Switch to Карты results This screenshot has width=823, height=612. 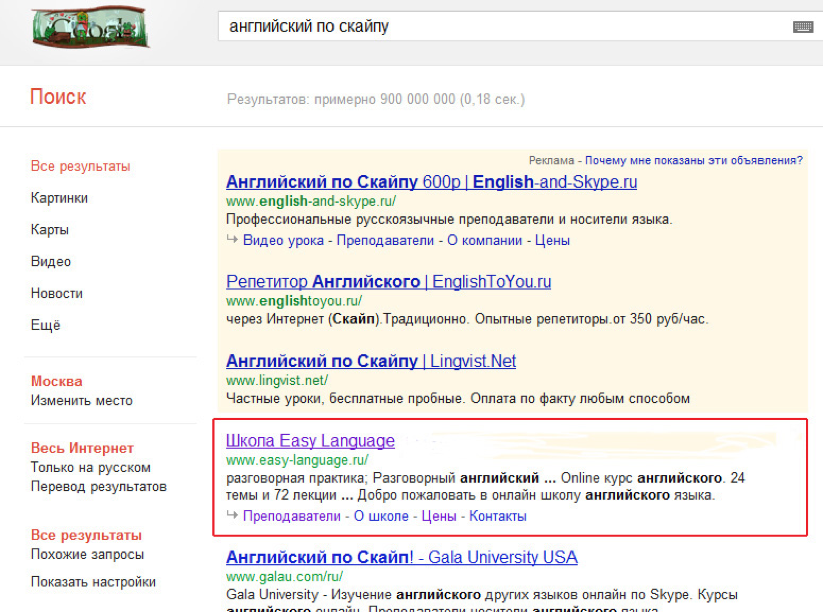[49, 230]
